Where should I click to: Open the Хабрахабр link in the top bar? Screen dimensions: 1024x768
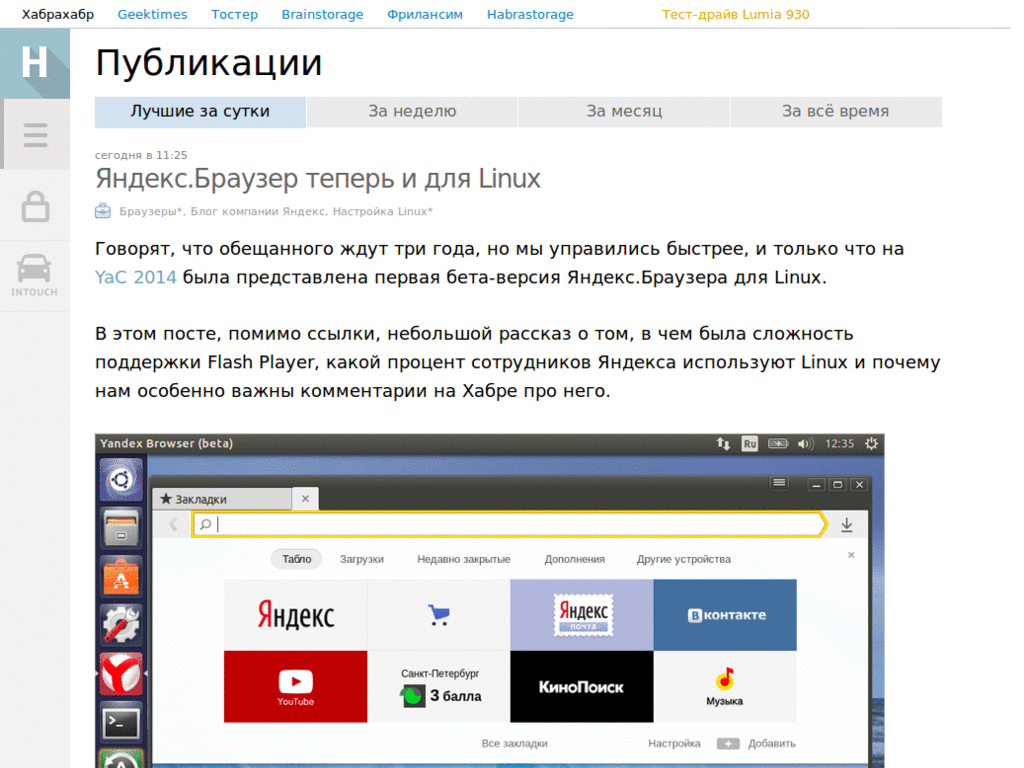click(x=57, y=14)
